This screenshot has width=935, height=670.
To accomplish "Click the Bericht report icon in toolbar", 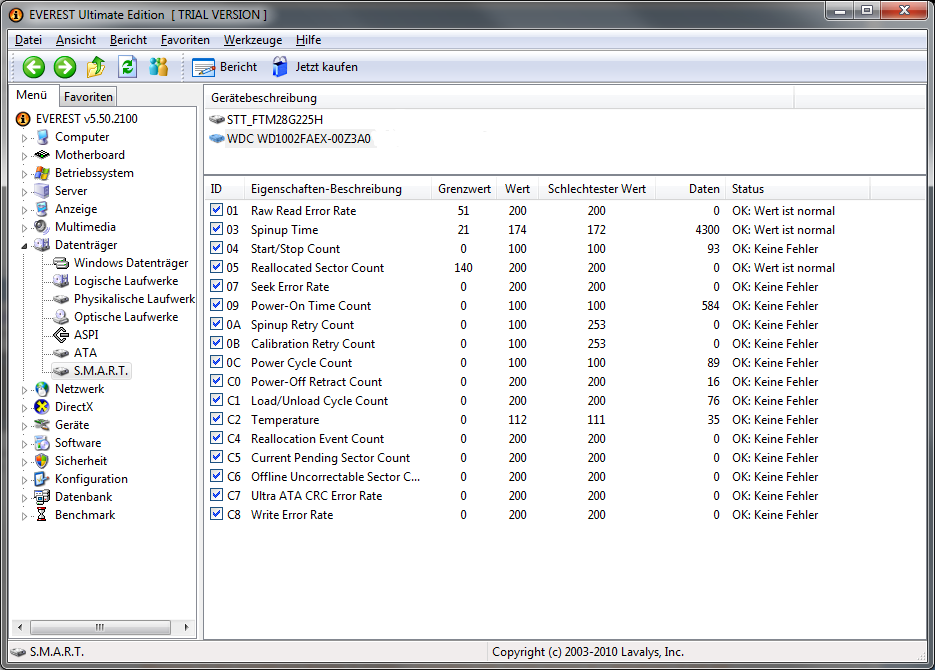I will pos(203,67).
